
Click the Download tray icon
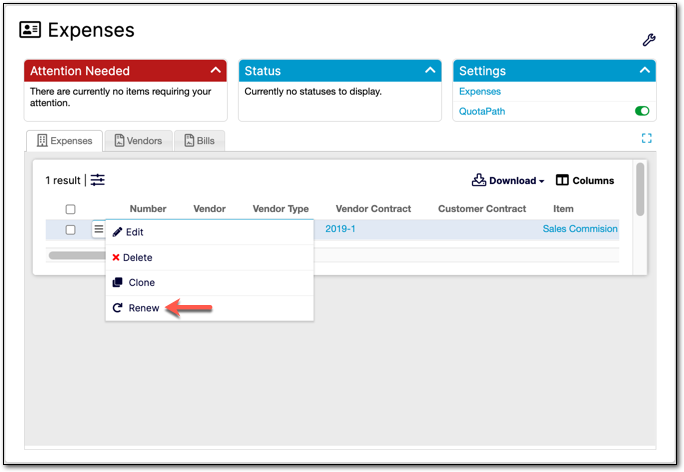coord(479,180)
